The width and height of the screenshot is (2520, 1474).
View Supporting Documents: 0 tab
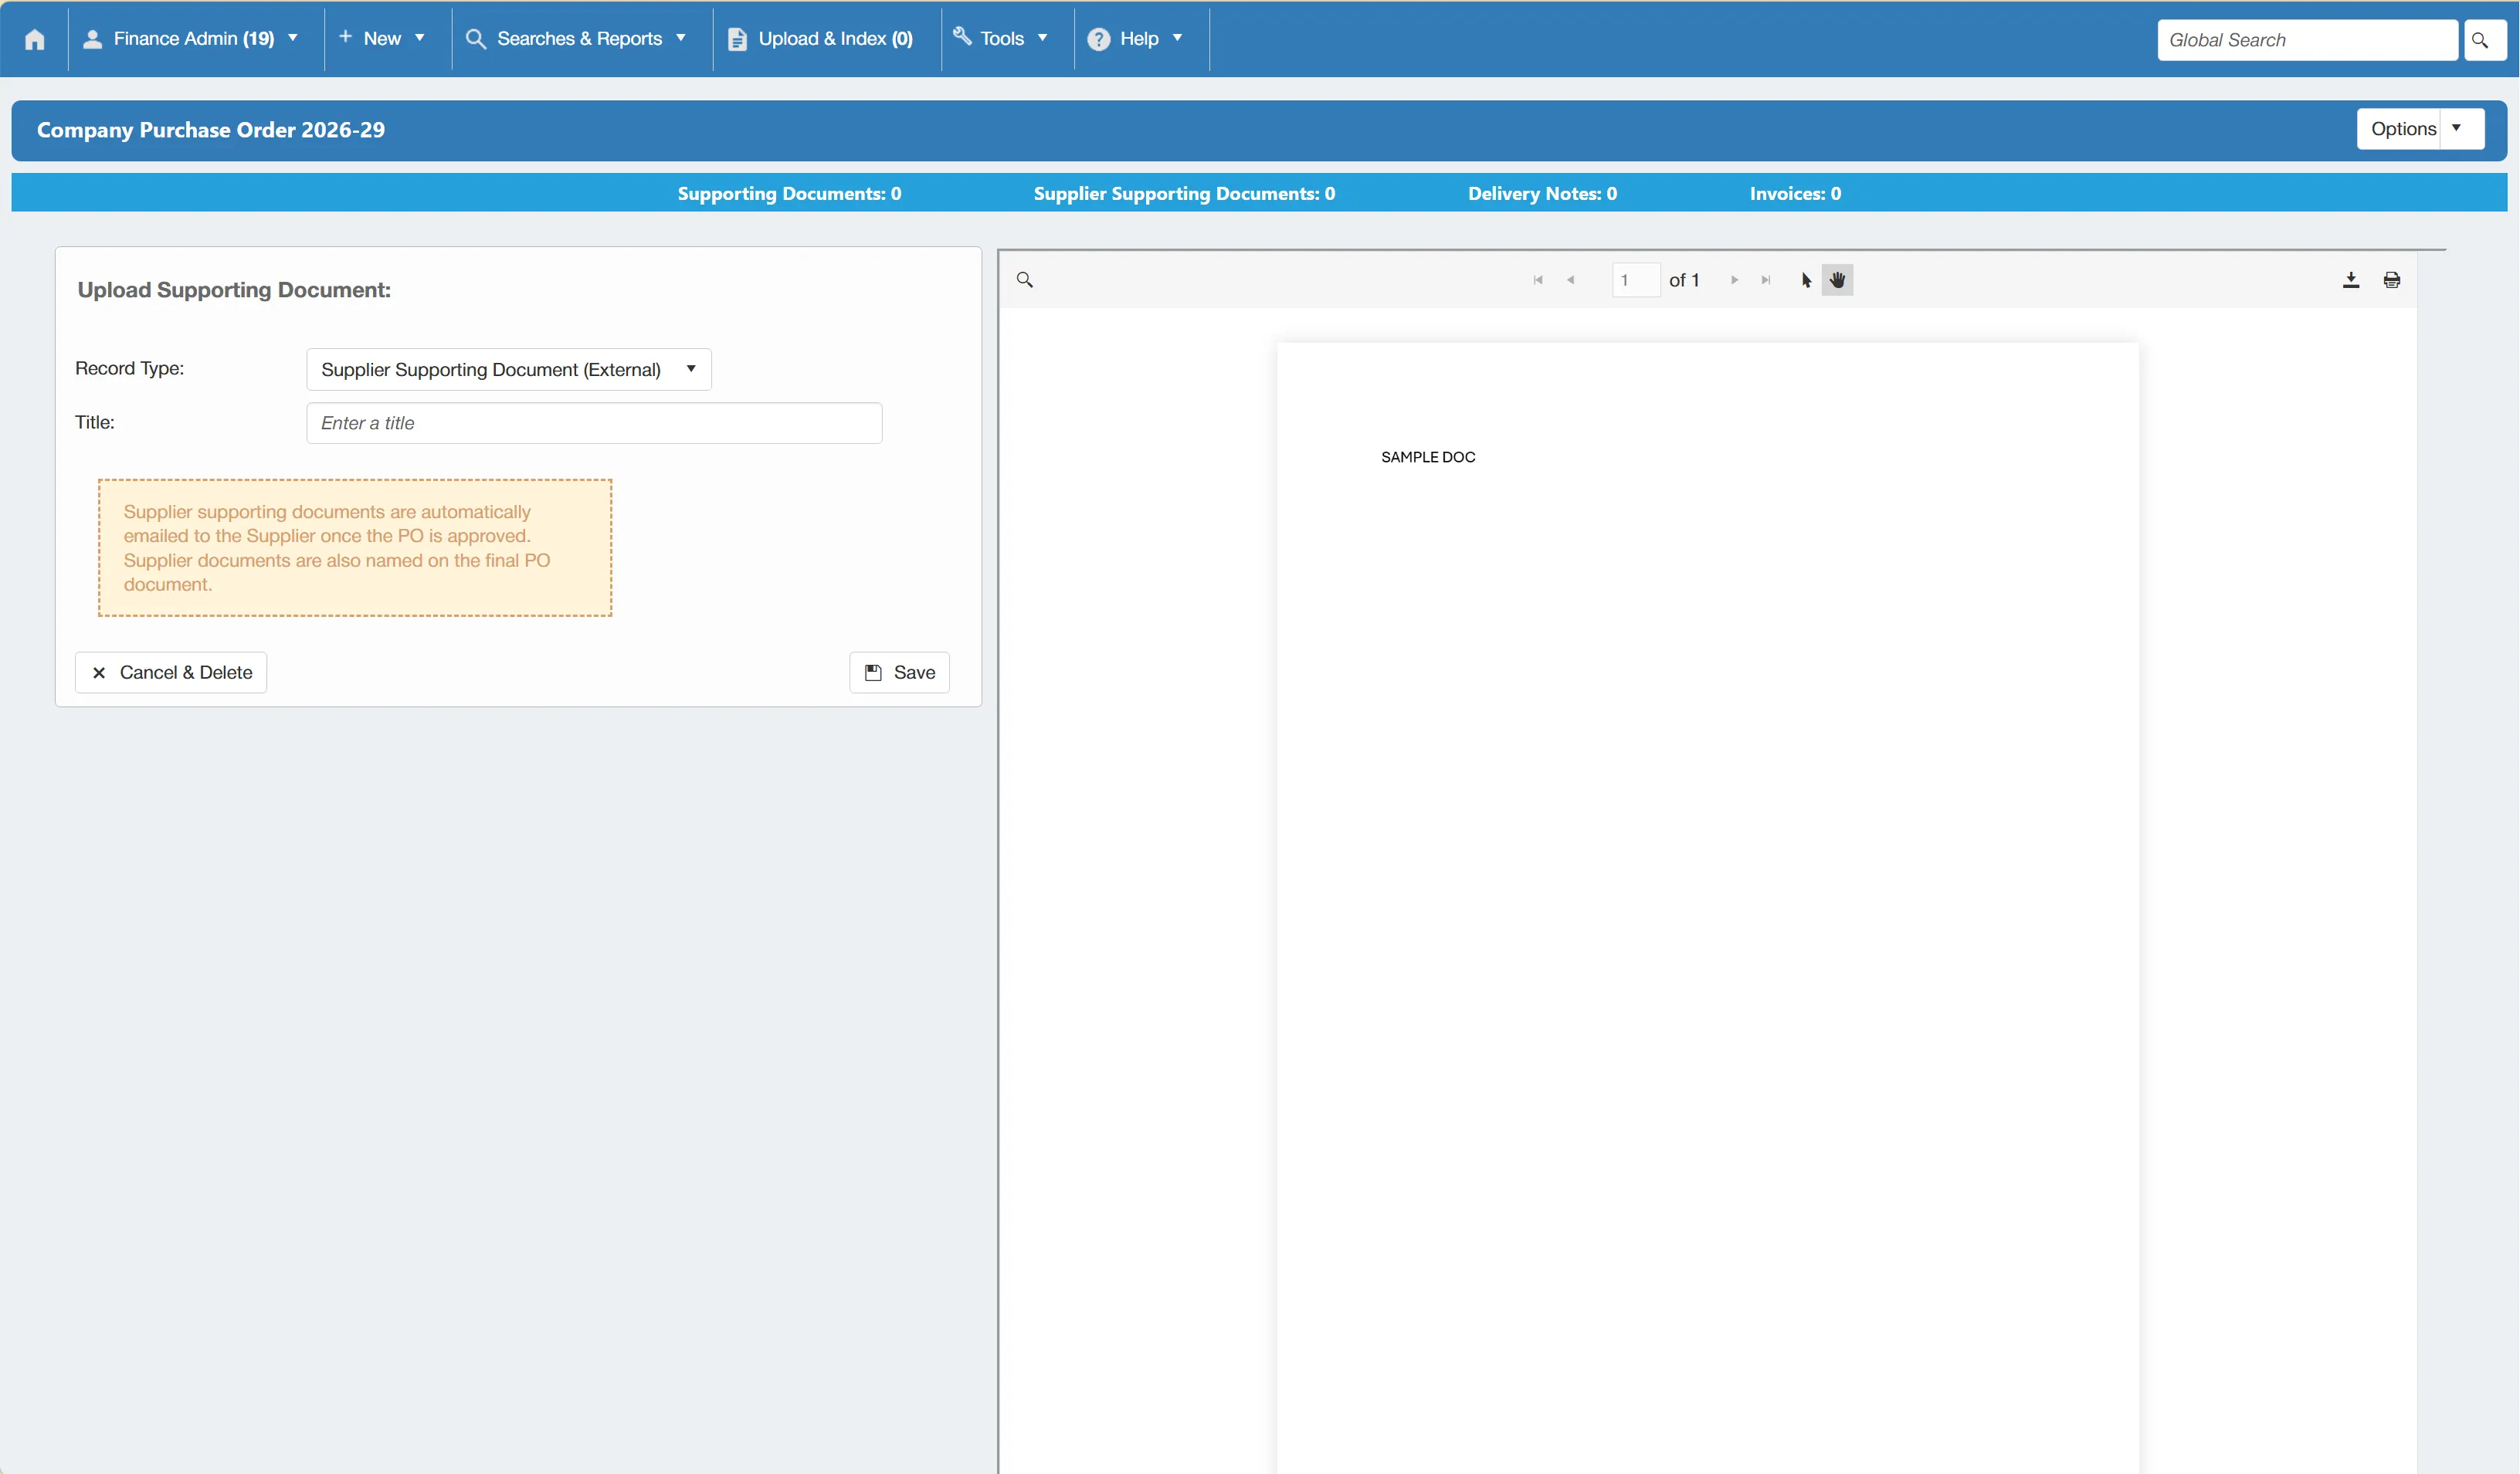click(x=789, y=193)
